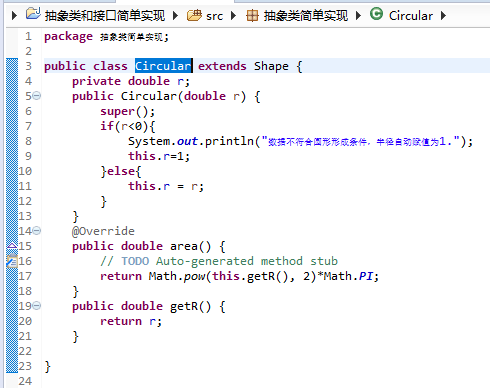This screenshot has width=490, height=388.
Task: Select the Circular breadcrumb label
Action: pos(411,16)
